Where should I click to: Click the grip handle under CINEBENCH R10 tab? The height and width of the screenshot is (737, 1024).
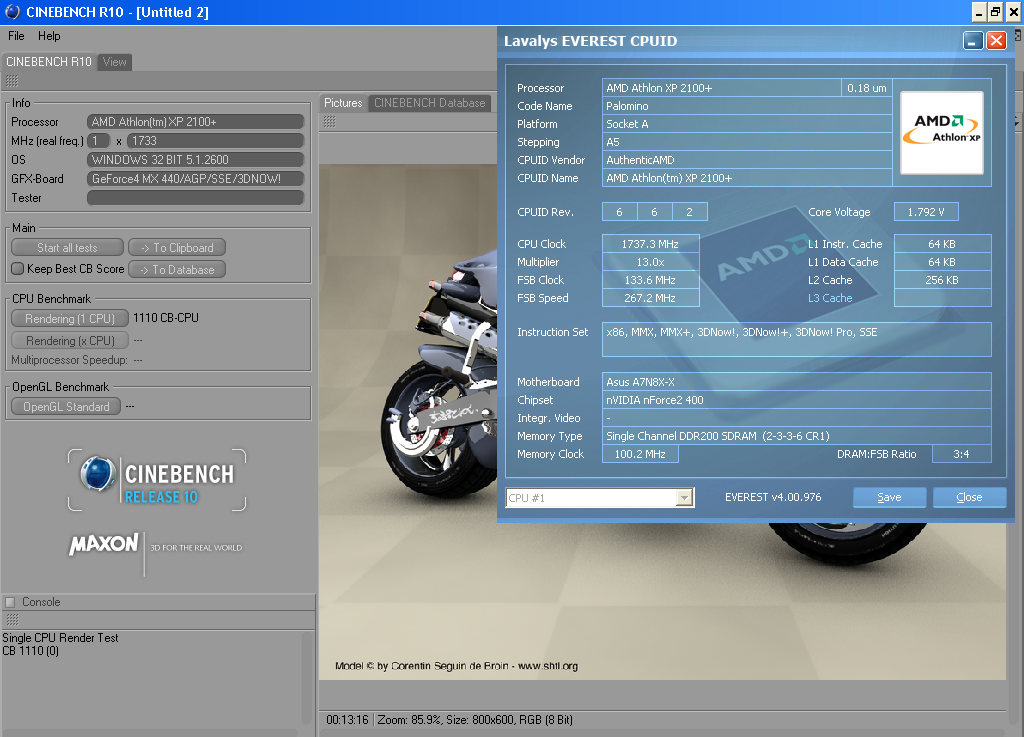(12, 81)
